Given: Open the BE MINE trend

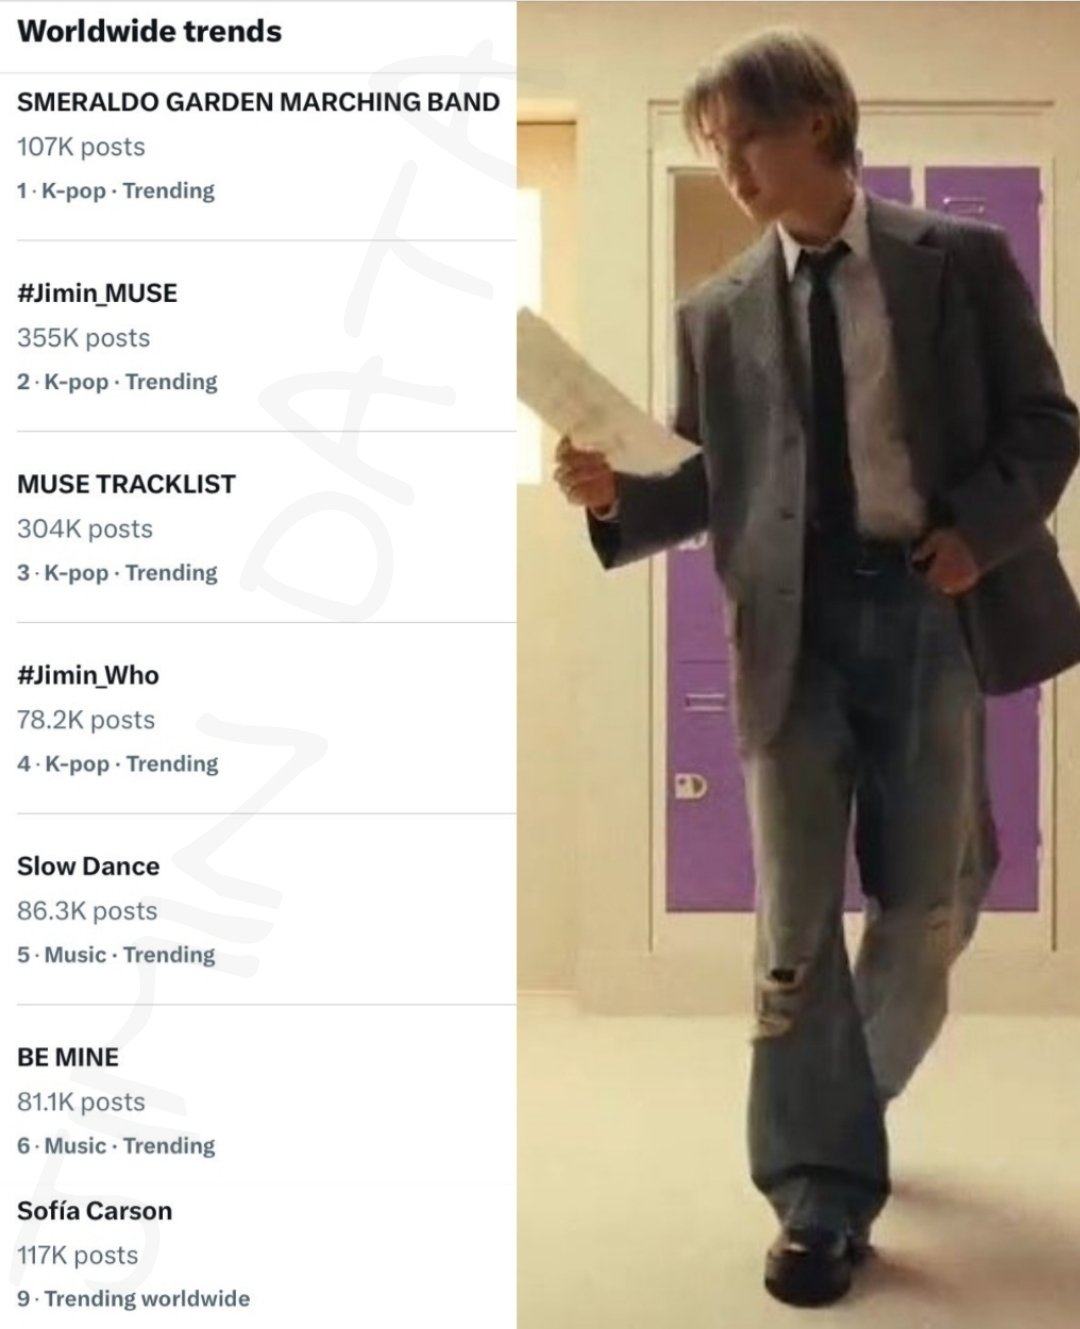Looking at the screenshot, I should pyautogui.click(x=68, y=1057).
